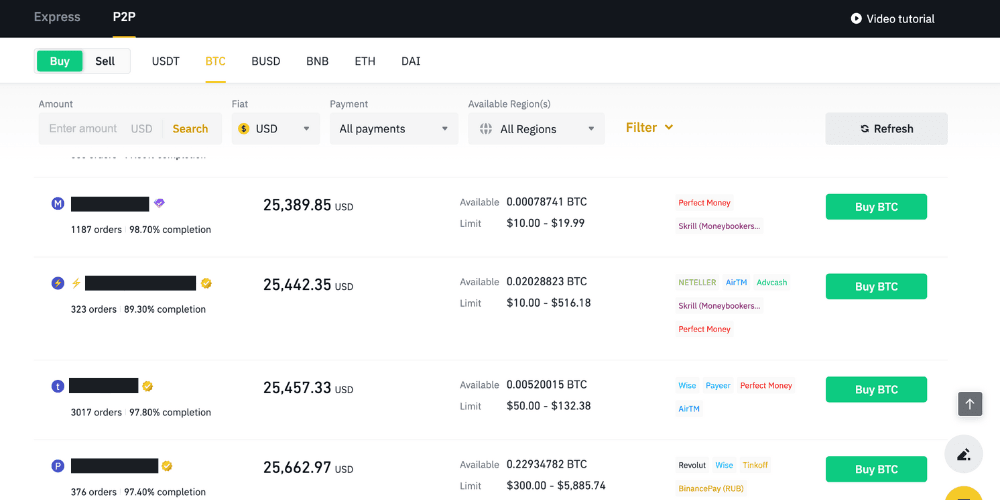The image size is (1000, 500).
Task: Click the purple diamond badge beside first merchant
Action: [159, 203]
